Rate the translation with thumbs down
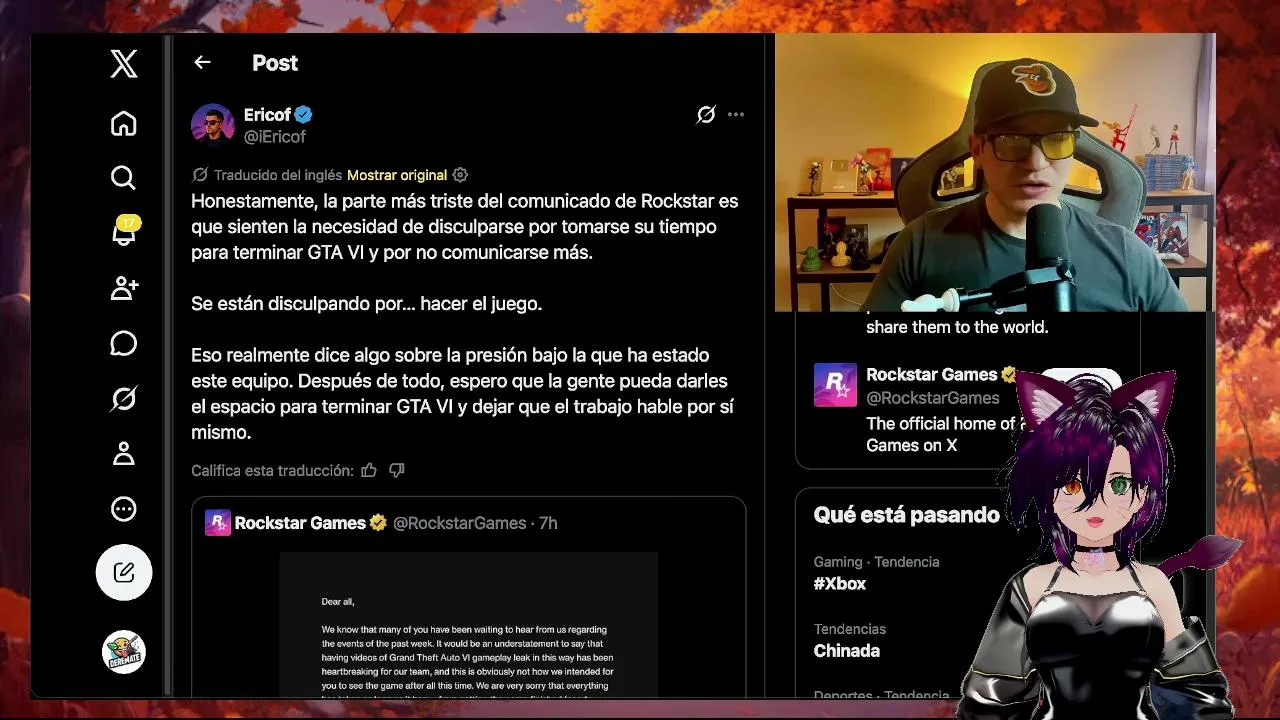Image resolution: width=1280 pixels, height=720 pixels. [x=396, y=470]
